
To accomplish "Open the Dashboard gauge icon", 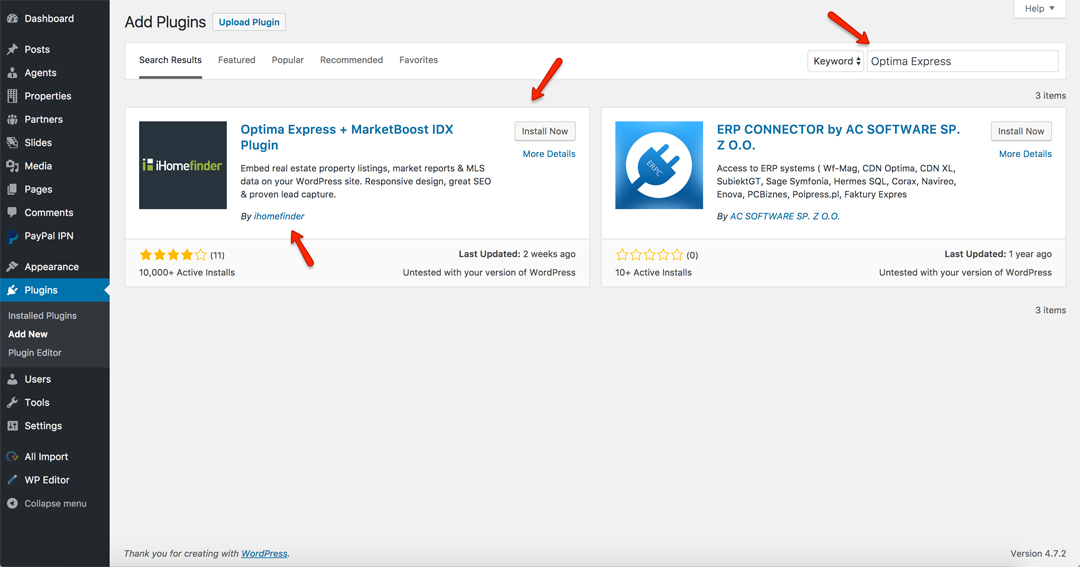I will pyautogui.click(x=12, y=19).
